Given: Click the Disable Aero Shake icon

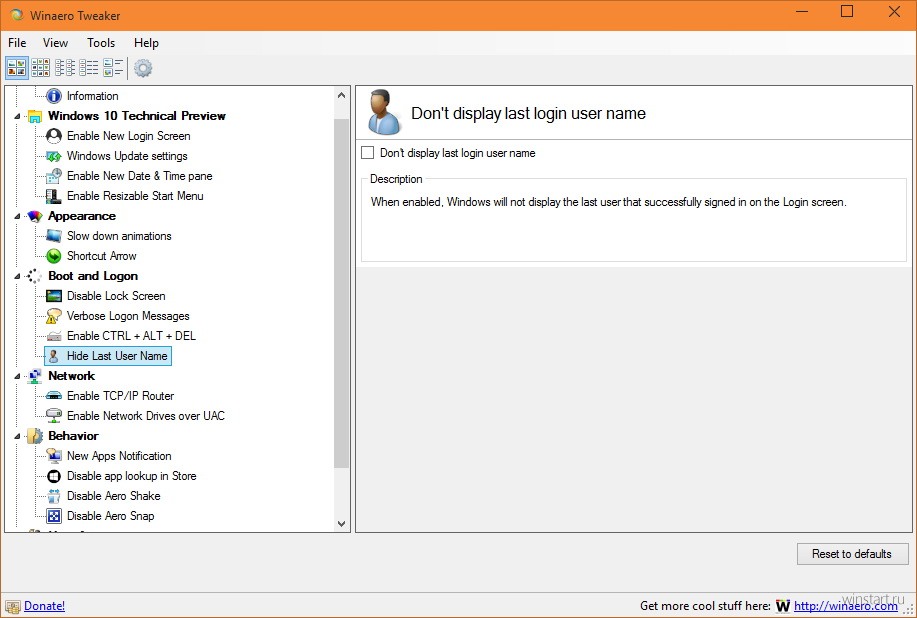Looking at the screenshot, I should point(54,496).
